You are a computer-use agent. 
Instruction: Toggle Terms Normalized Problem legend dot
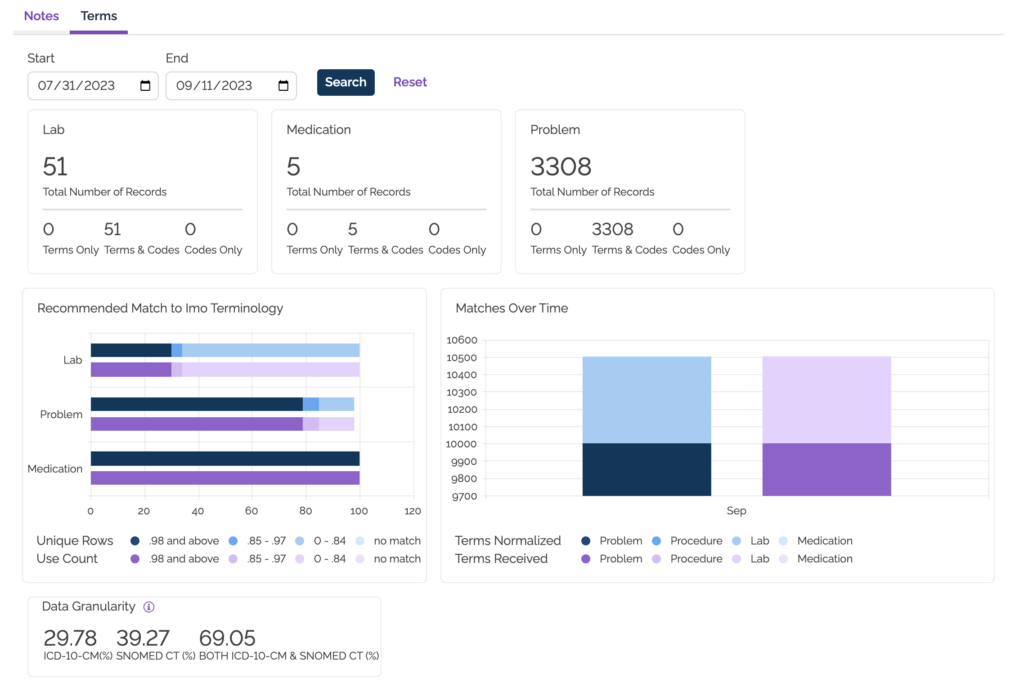pyautogui.click(x=585, y=541)
